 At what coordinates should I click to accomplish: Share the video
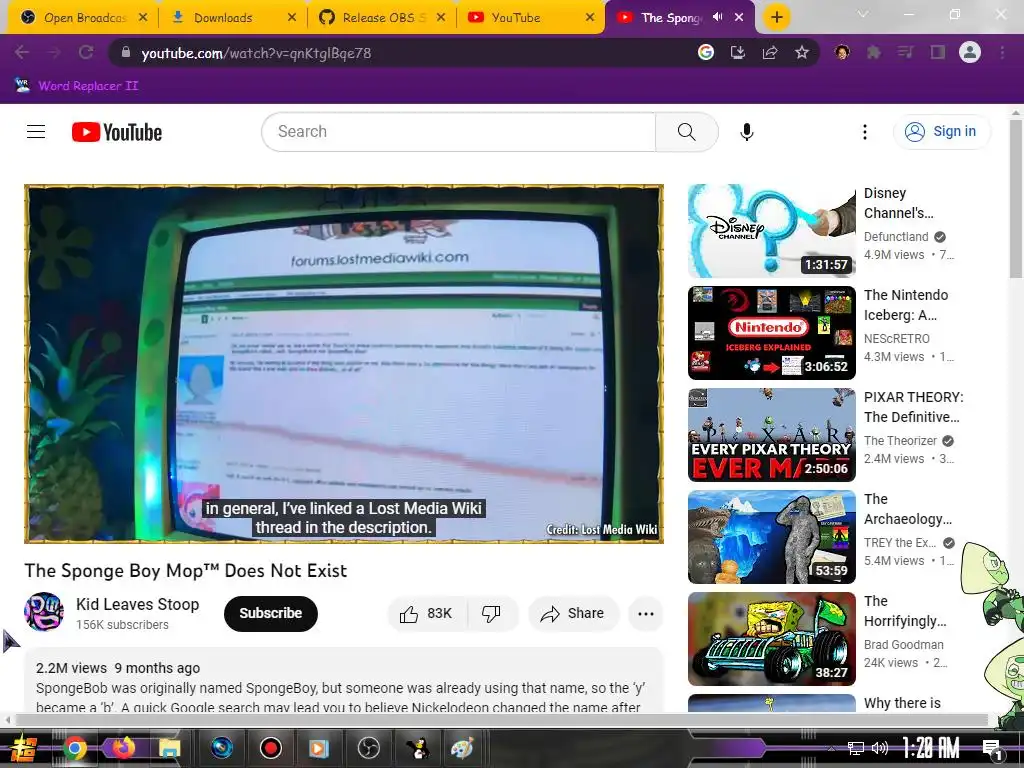(x=573, y=613)
